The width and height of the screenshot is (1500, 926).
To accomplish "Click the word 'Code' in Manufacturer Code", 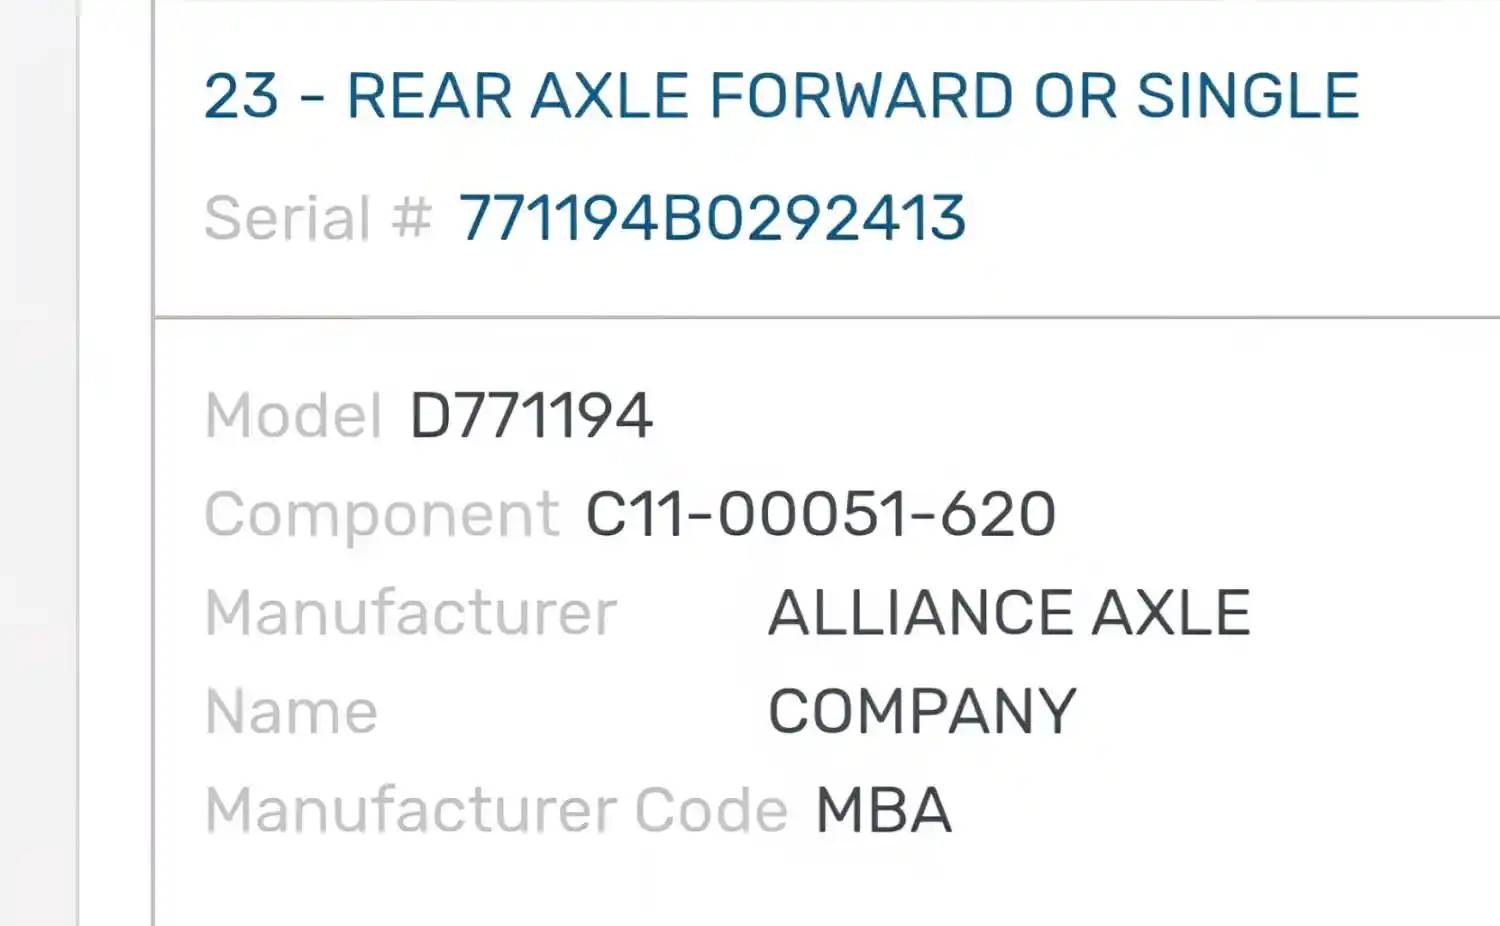I will tap(711, 809).
